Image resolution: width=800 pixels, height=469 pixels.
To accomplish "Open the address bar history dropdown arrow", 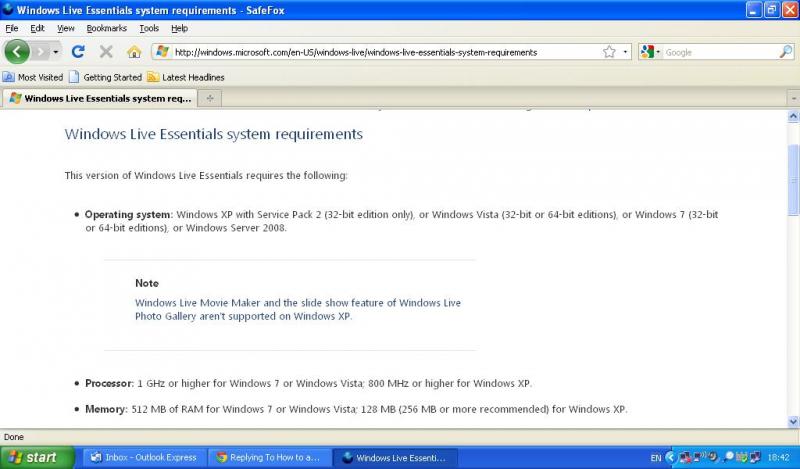I will click(x=625, y=52).
